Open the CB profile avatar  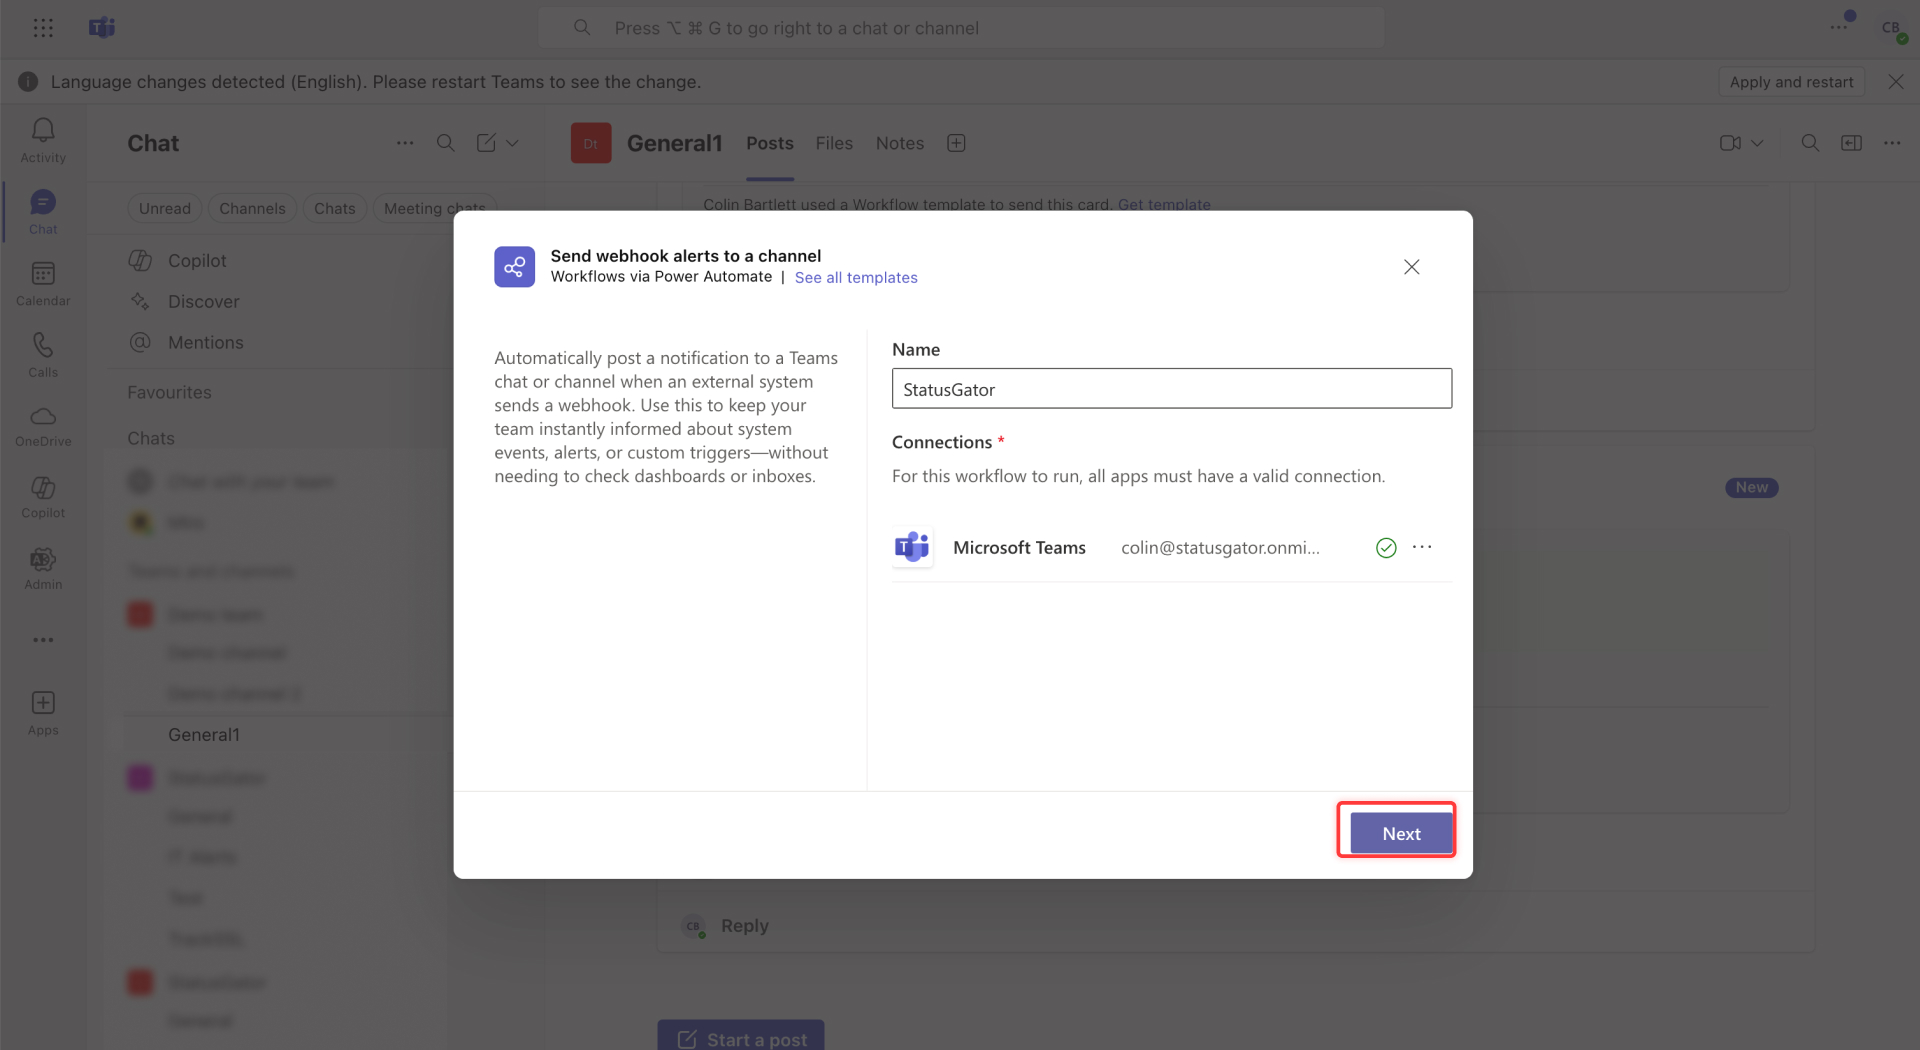[x=1891, y=28]
